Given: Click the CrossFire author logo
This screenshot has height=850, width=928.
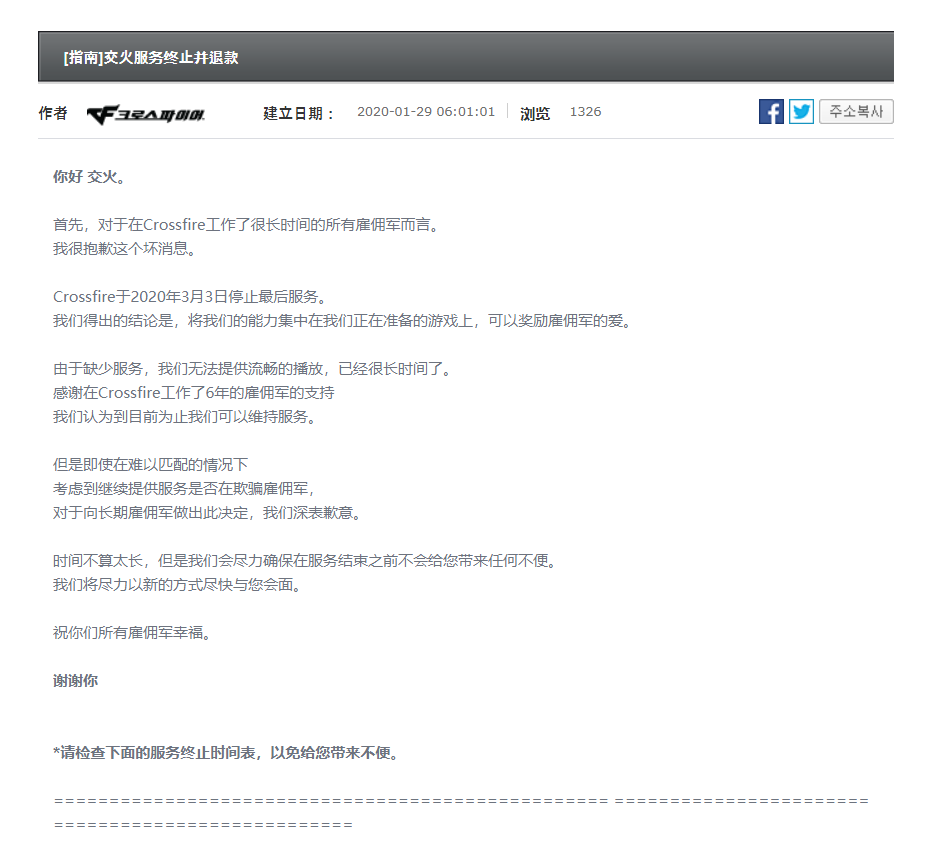Looking at the screenshot, I should tap(146, 114).
